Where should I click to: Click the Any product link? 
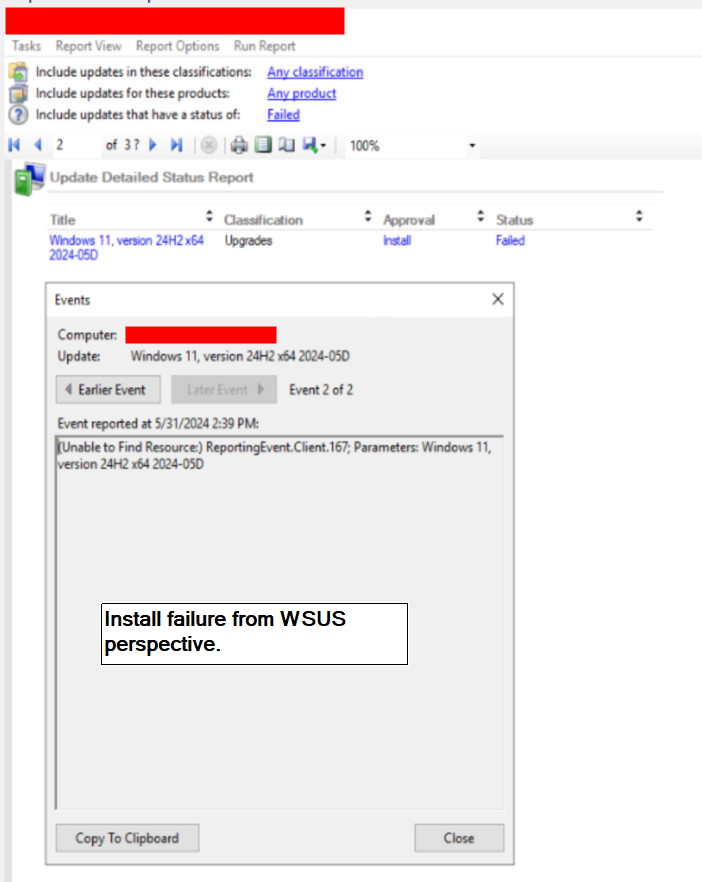(x=302, y=93)
